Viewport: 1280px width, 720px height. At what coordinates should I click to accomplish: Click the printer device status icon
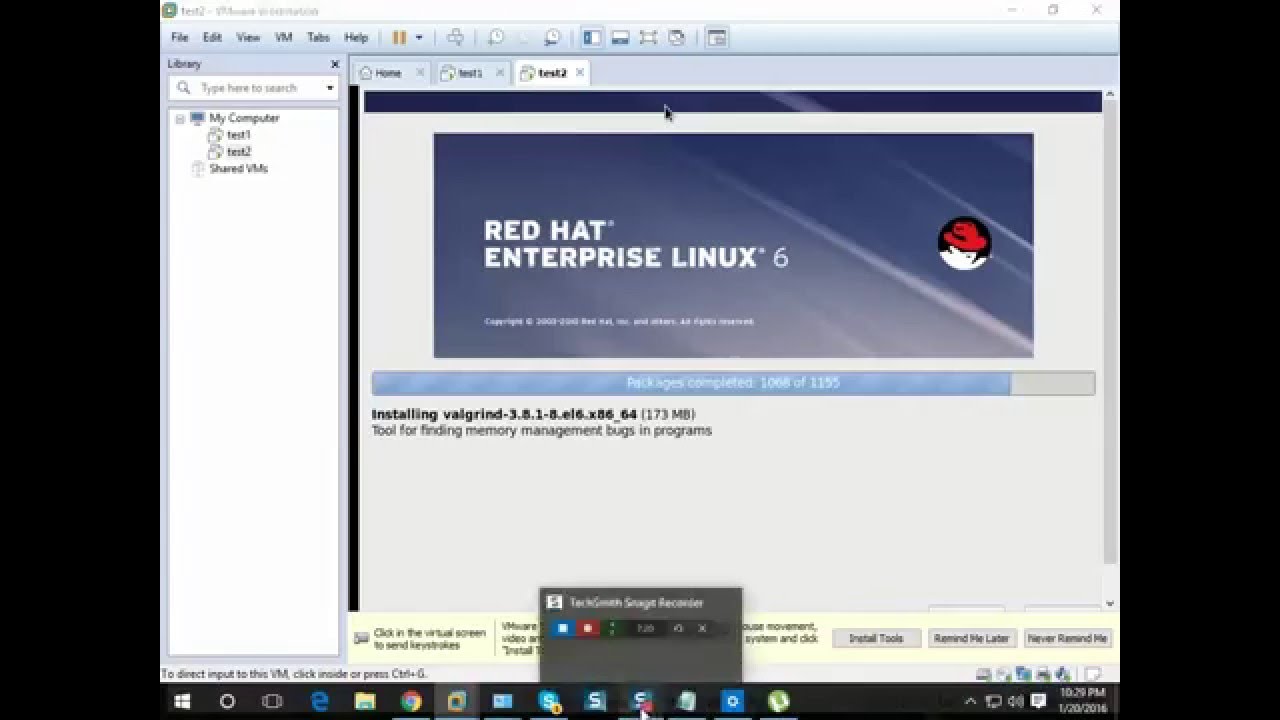coord(1043,674)
